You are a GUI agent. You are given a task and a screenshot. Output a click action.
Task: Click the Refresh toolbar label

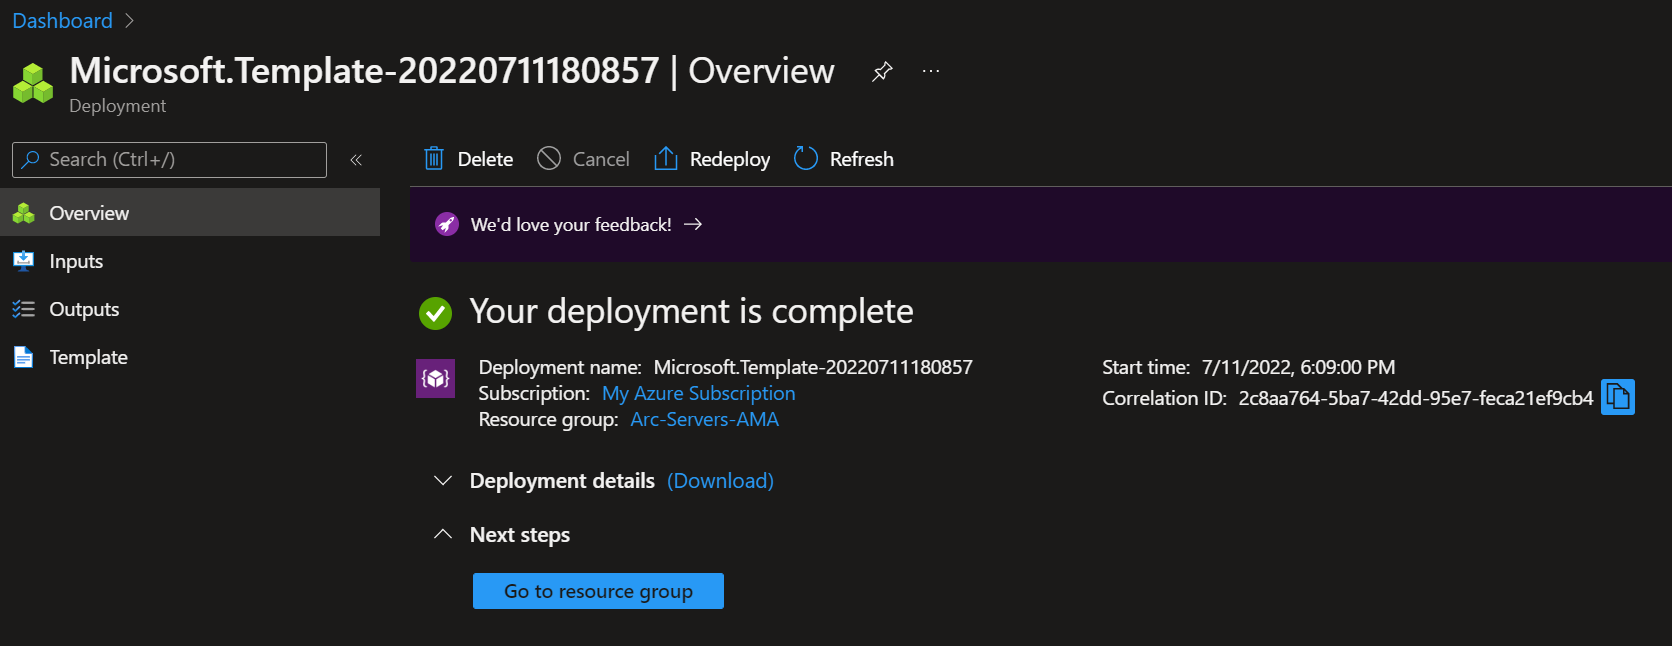point(862,159)
